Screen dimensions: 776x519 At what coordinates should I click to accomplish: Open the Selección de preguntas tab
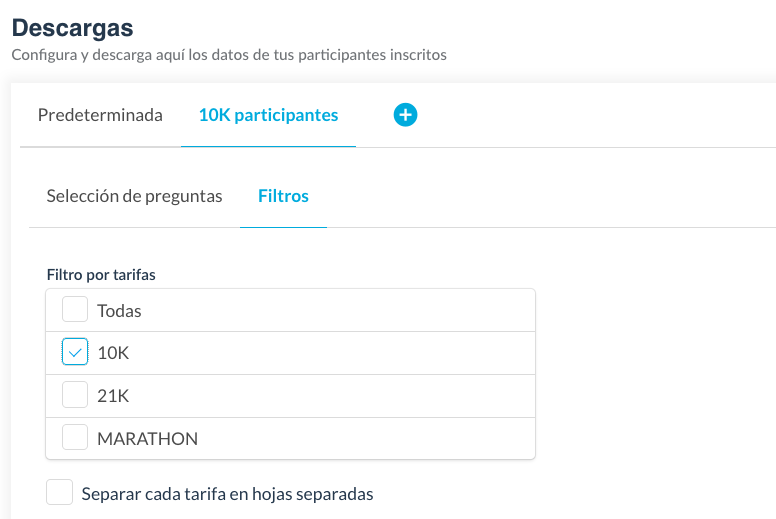[134, 196]
